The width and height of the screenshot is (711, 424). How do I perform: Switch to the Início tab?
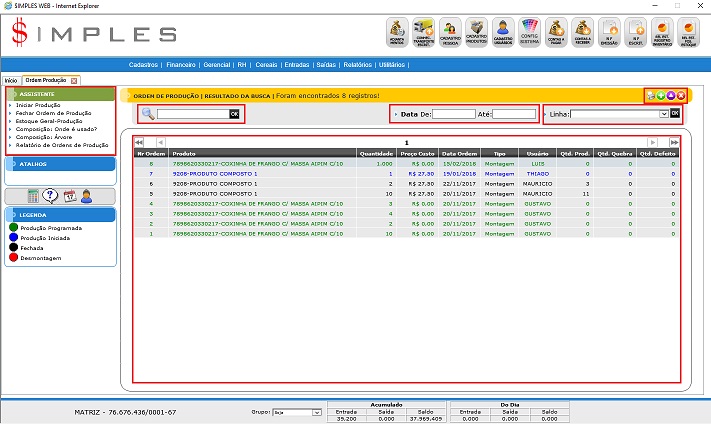(11, 79)
